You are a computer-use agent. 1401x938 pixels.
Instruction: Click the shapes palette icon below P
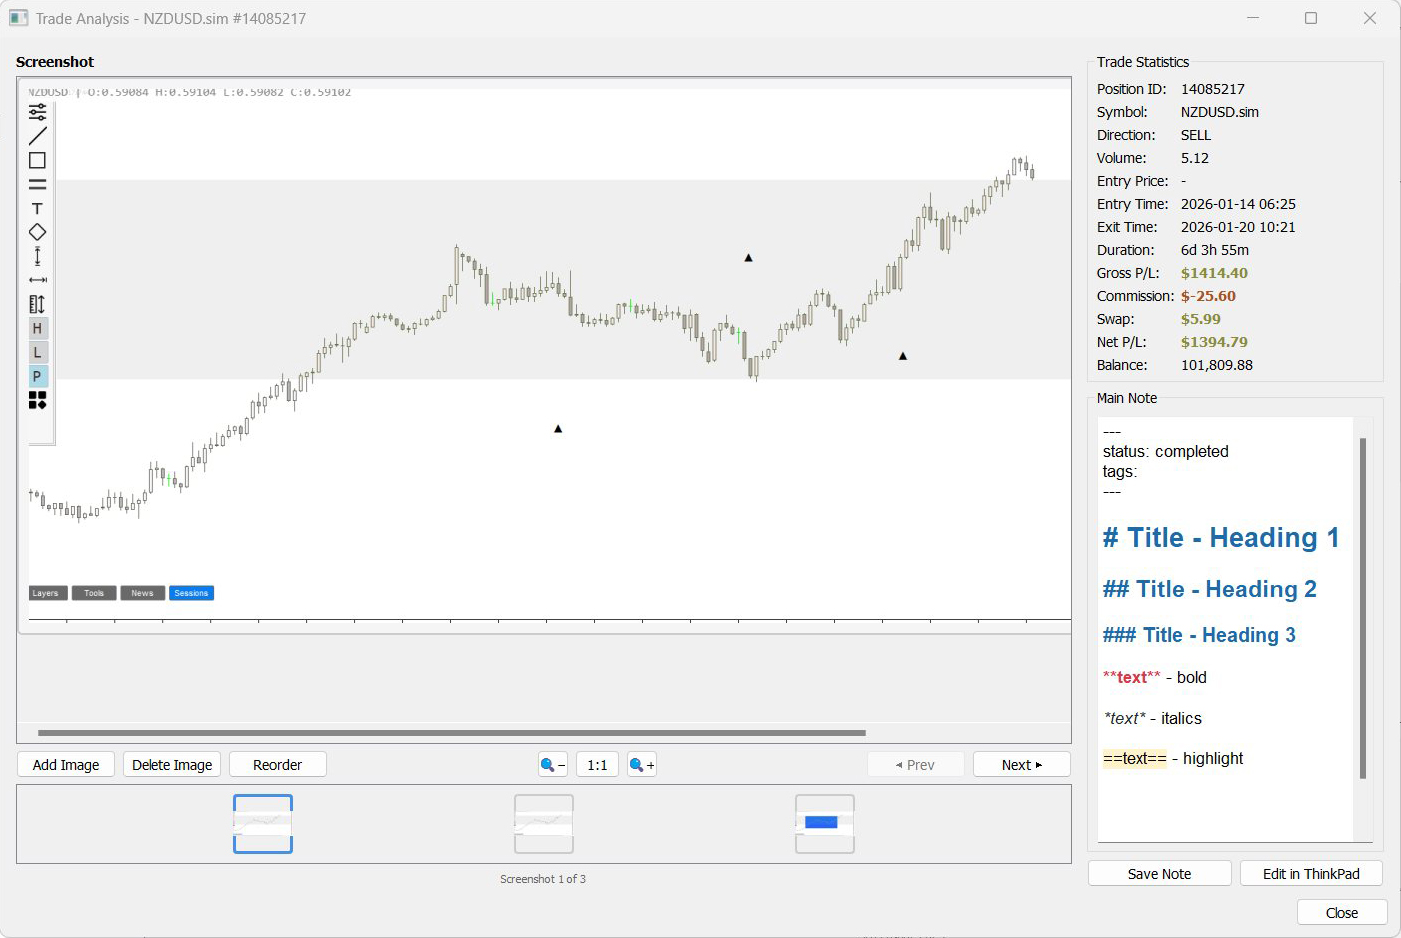[x=37, y=400]
